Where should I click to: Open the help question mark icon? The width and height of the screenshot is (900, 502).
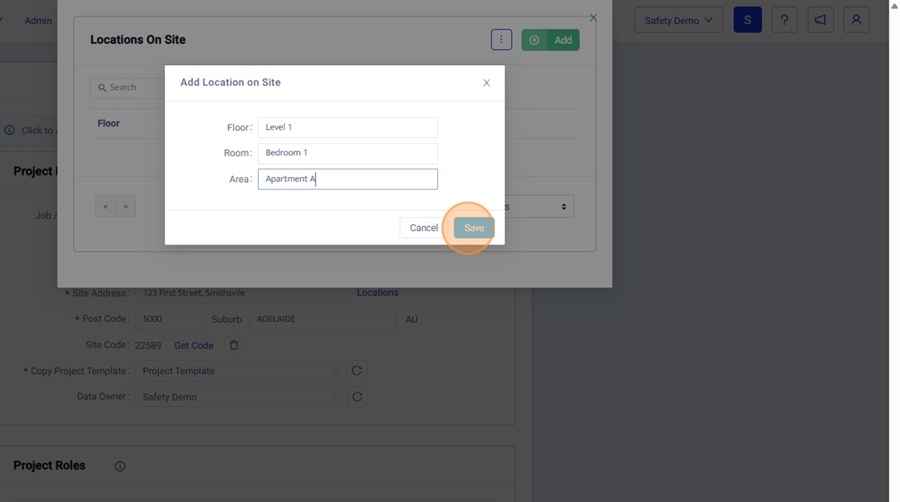[x=784, y=20]
